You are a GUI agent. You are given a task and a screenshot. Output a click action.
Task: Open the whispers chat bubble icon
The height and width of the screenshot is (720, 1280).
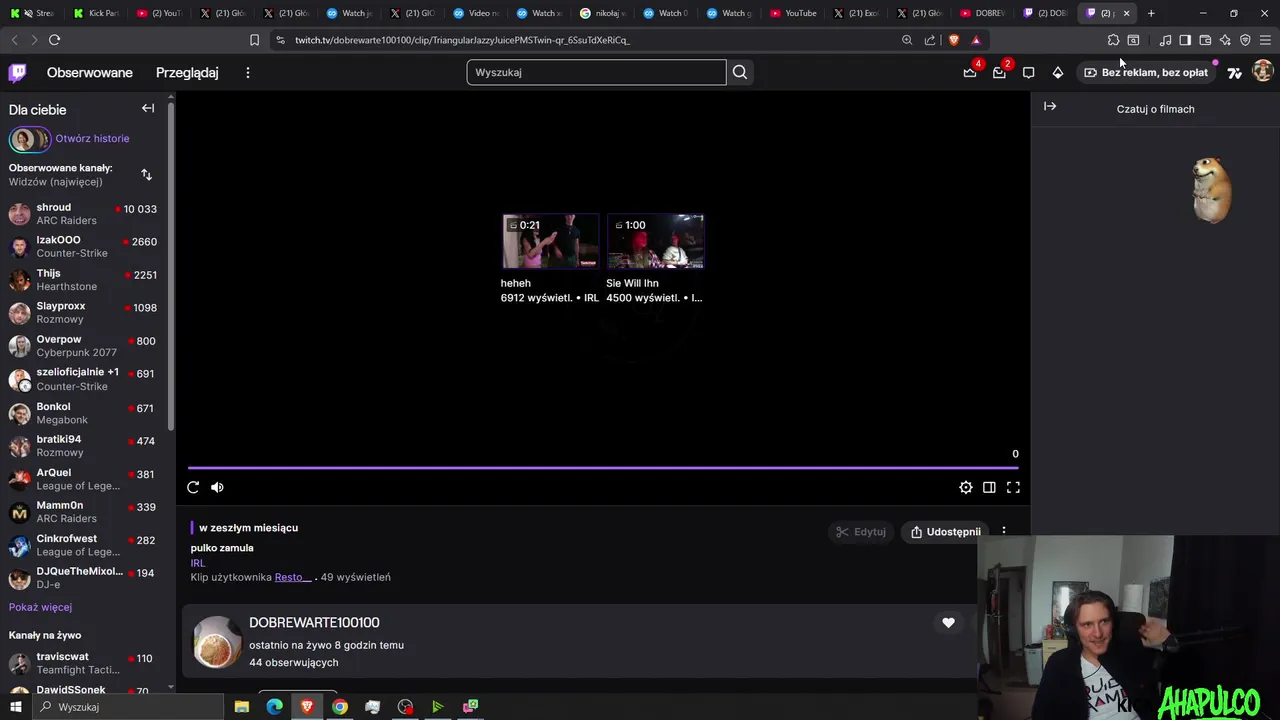(x=1028, y=72)
